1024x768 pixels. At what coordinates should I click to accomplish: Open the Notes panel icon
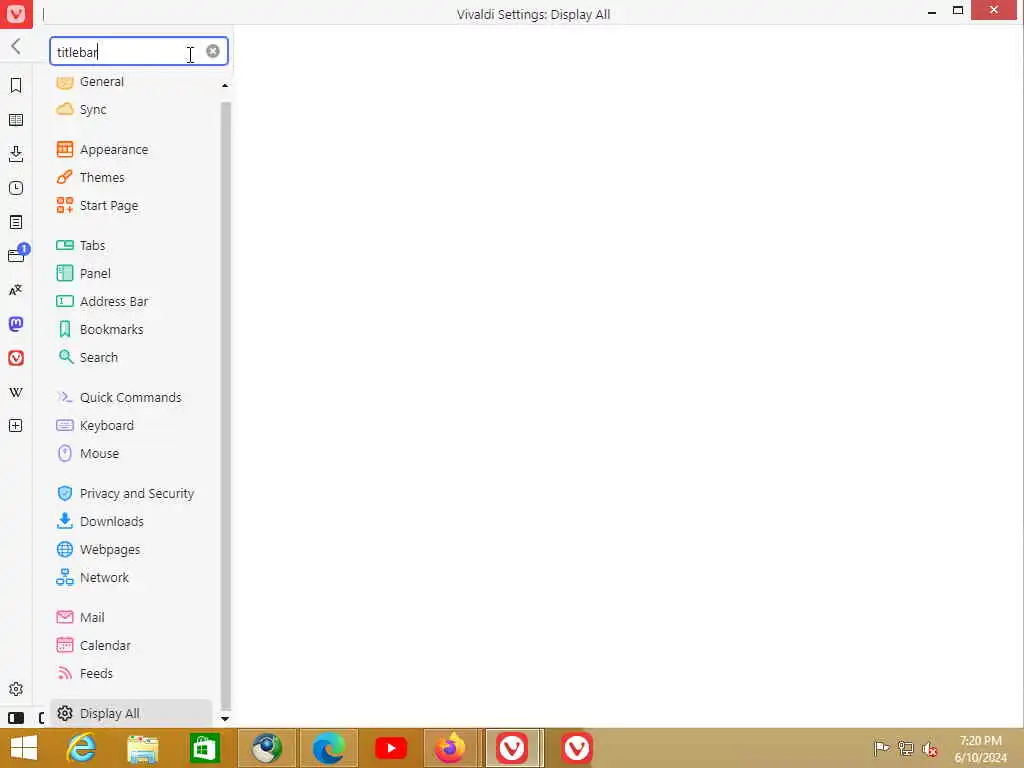pyautogui.click(x=16, y=222)
